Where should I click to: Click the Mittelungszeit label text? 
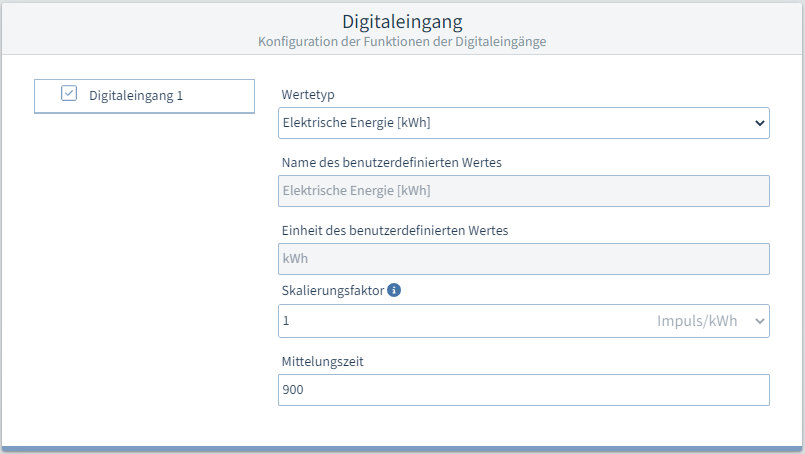click(322, 361)
